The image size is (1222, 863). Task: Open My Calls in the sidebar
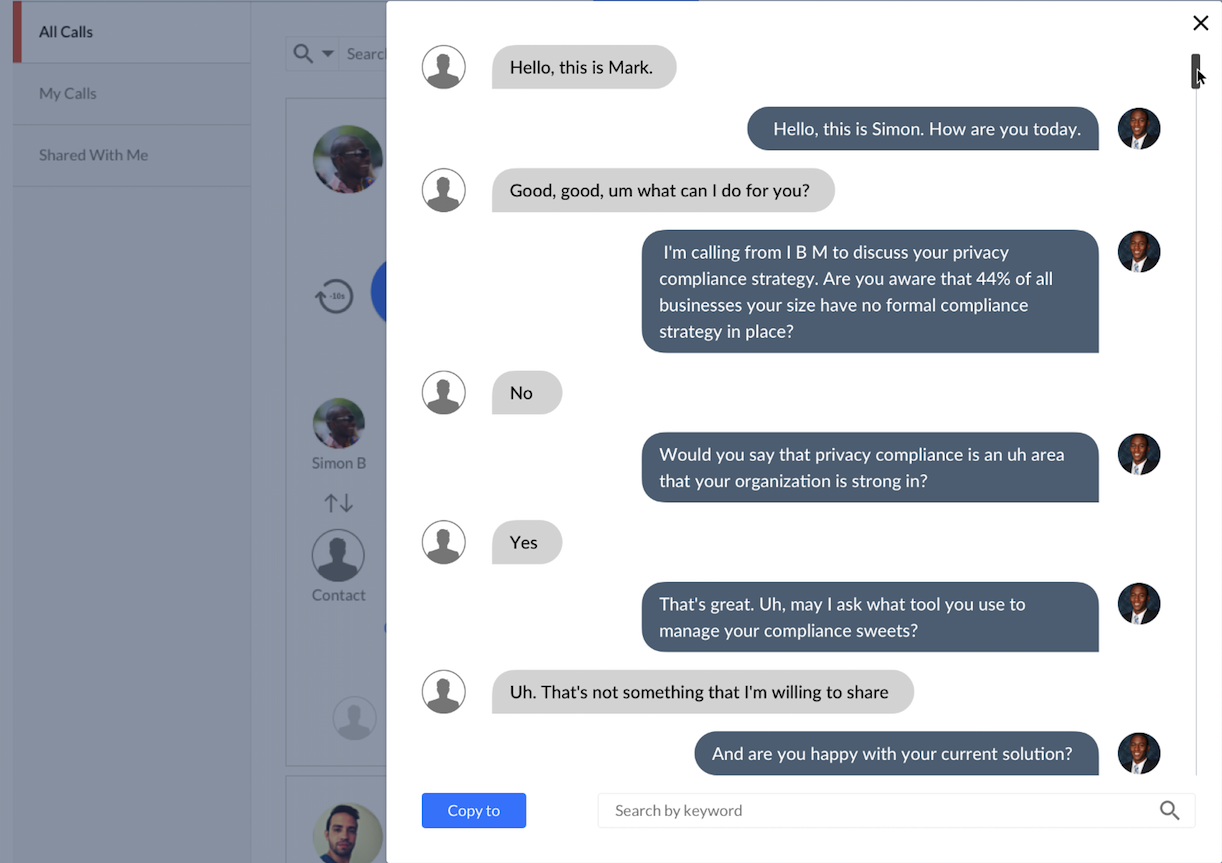(68, 94)
